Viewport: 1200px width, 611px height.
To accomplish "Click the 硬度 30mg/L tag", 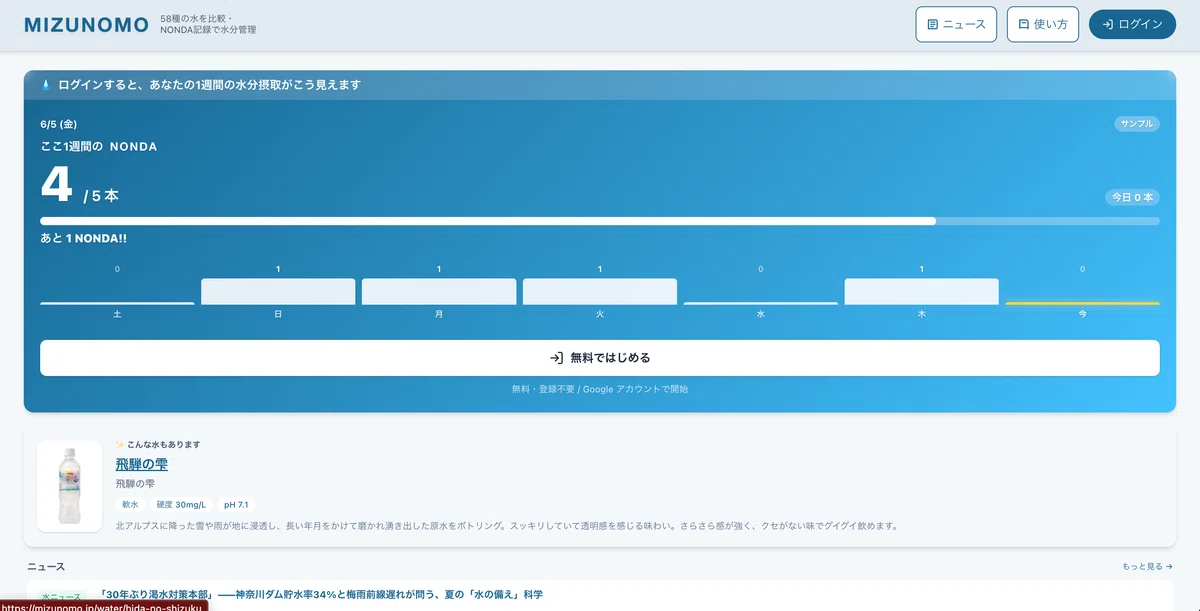I will coord(181,505).
